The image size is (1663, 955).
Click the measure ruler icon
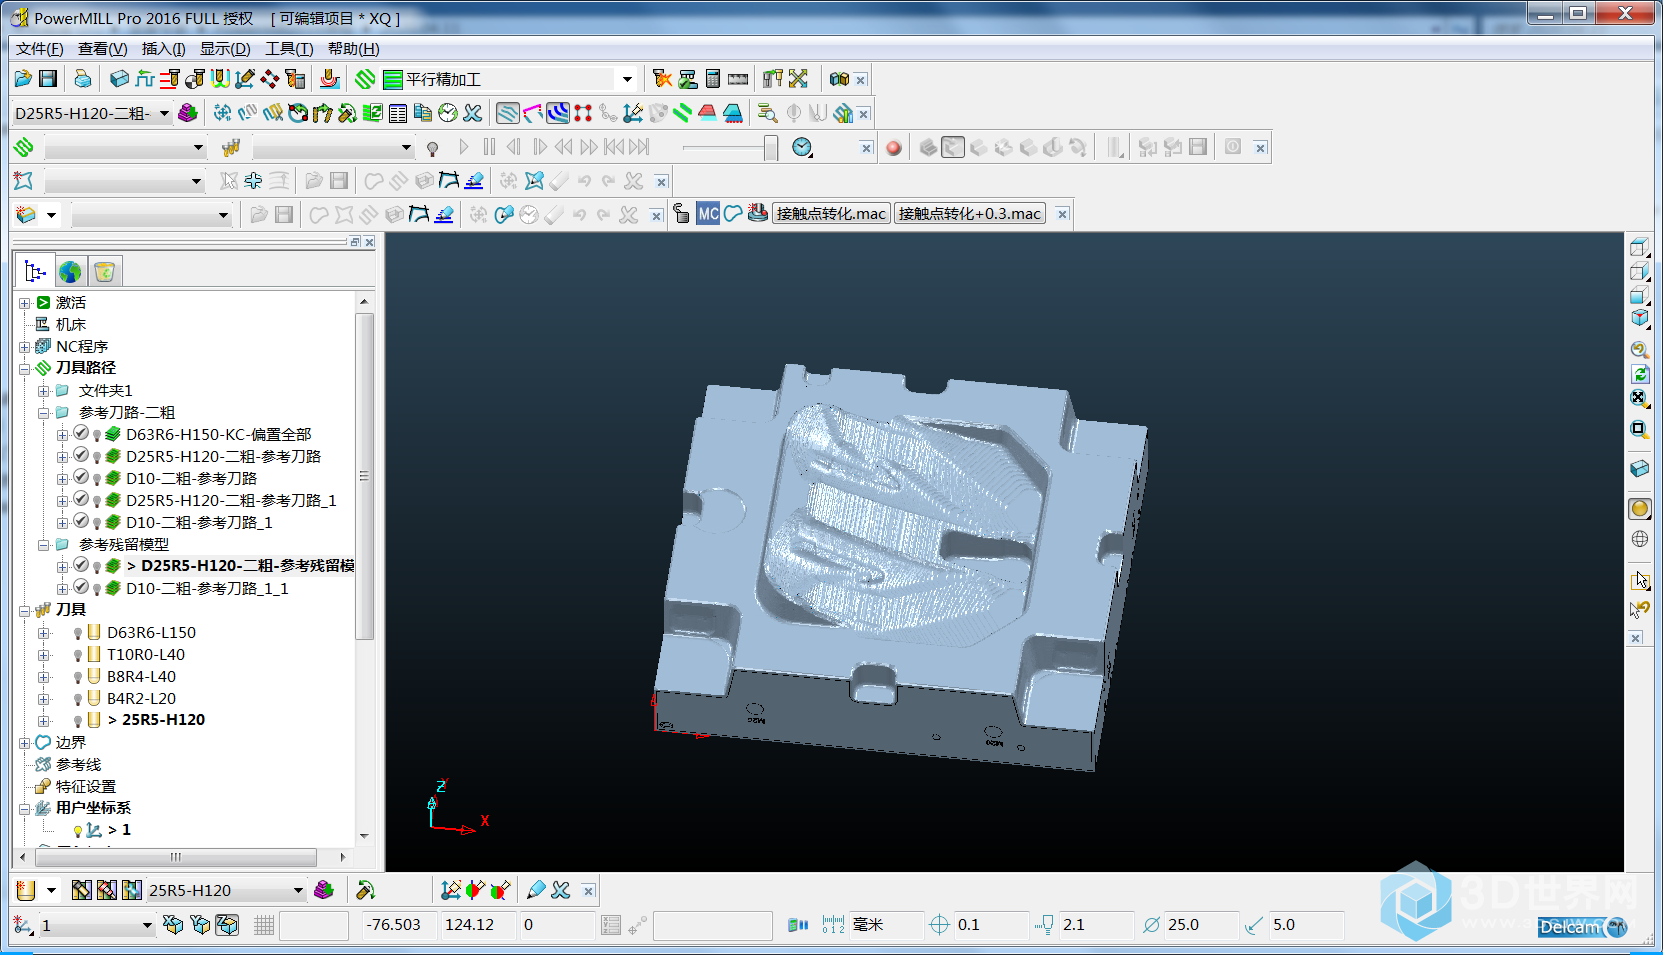pos(738,79)
